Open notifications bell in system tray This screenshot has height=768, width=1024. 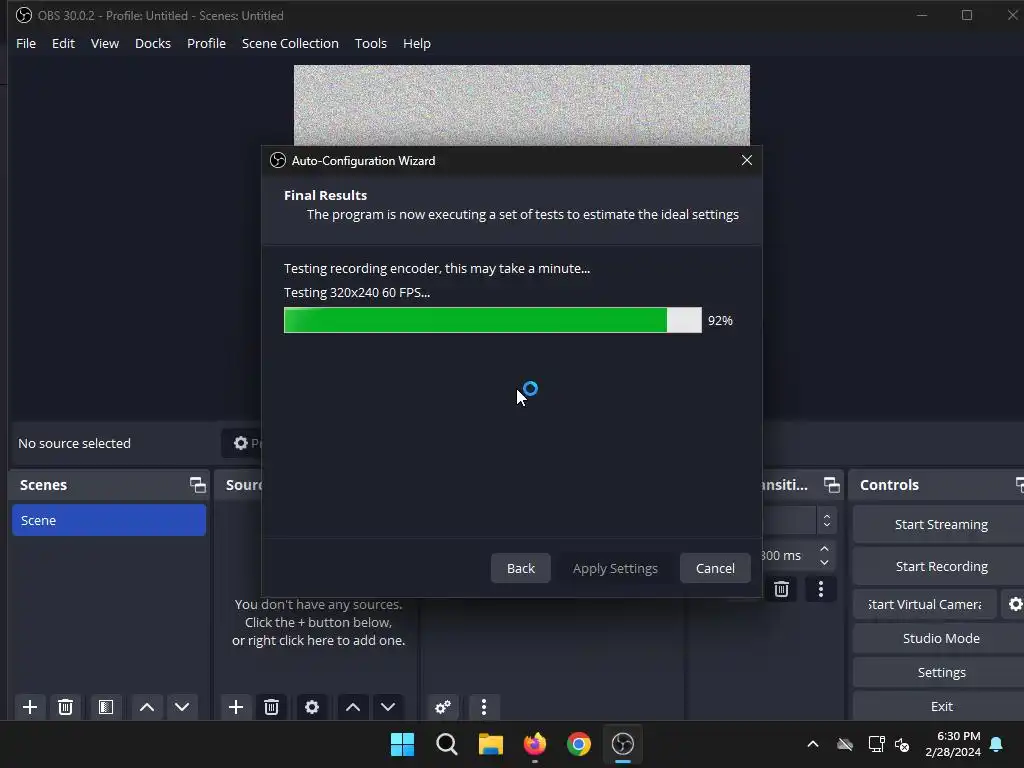click(x=997, y=744)
